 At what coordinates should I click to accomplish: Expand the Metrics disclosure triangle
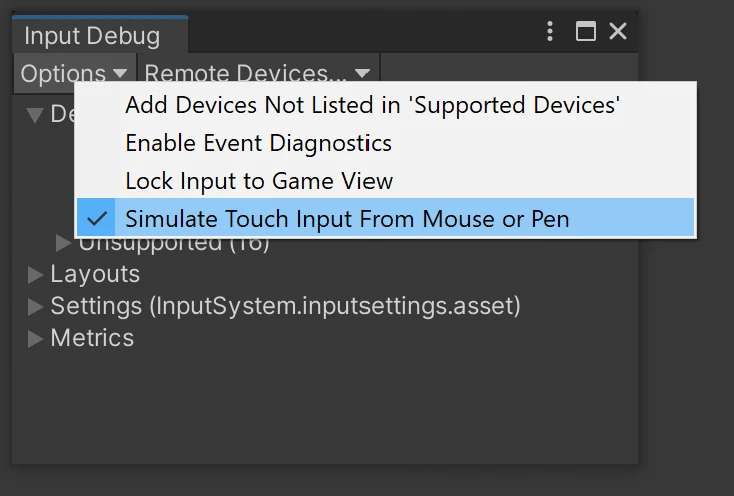(36, 338)
